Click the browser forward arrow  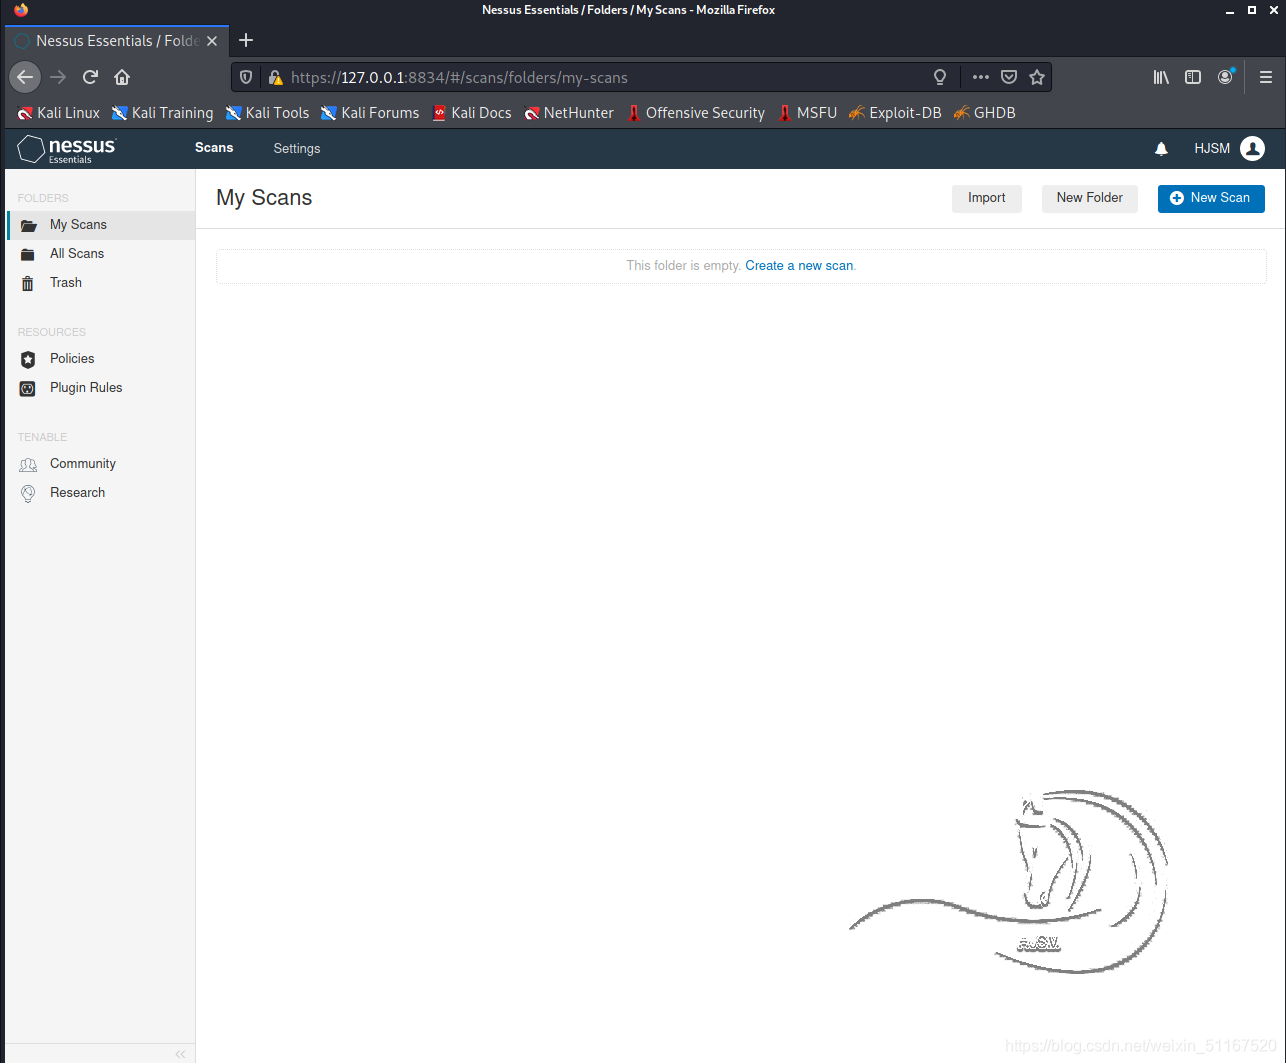(x=58, y=77)
